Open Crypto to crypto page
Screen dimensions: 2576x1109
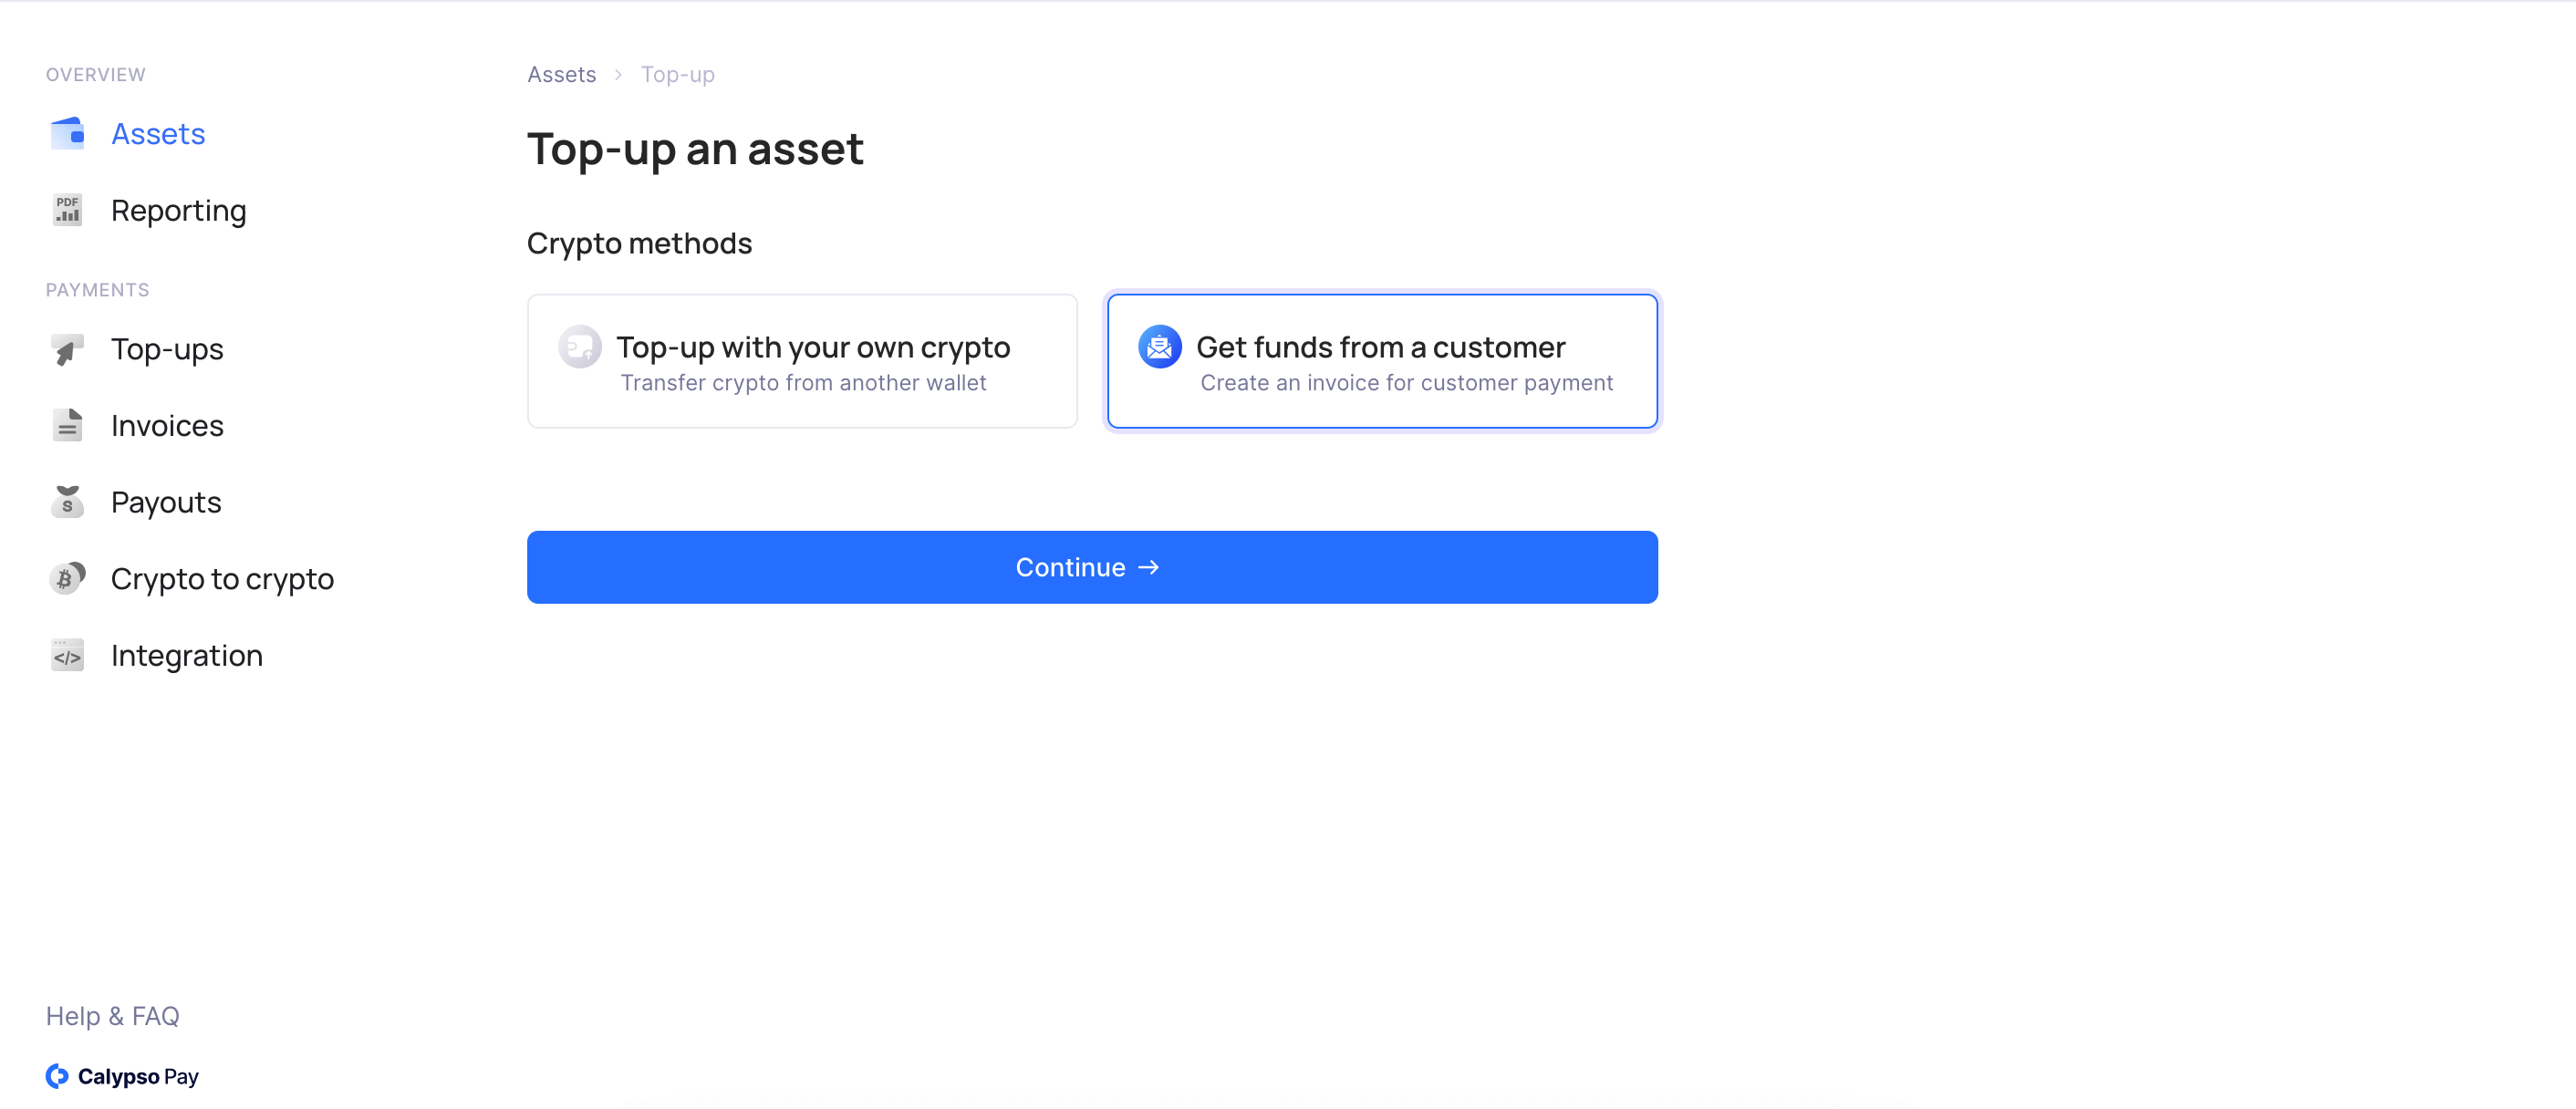coord(222,578)
